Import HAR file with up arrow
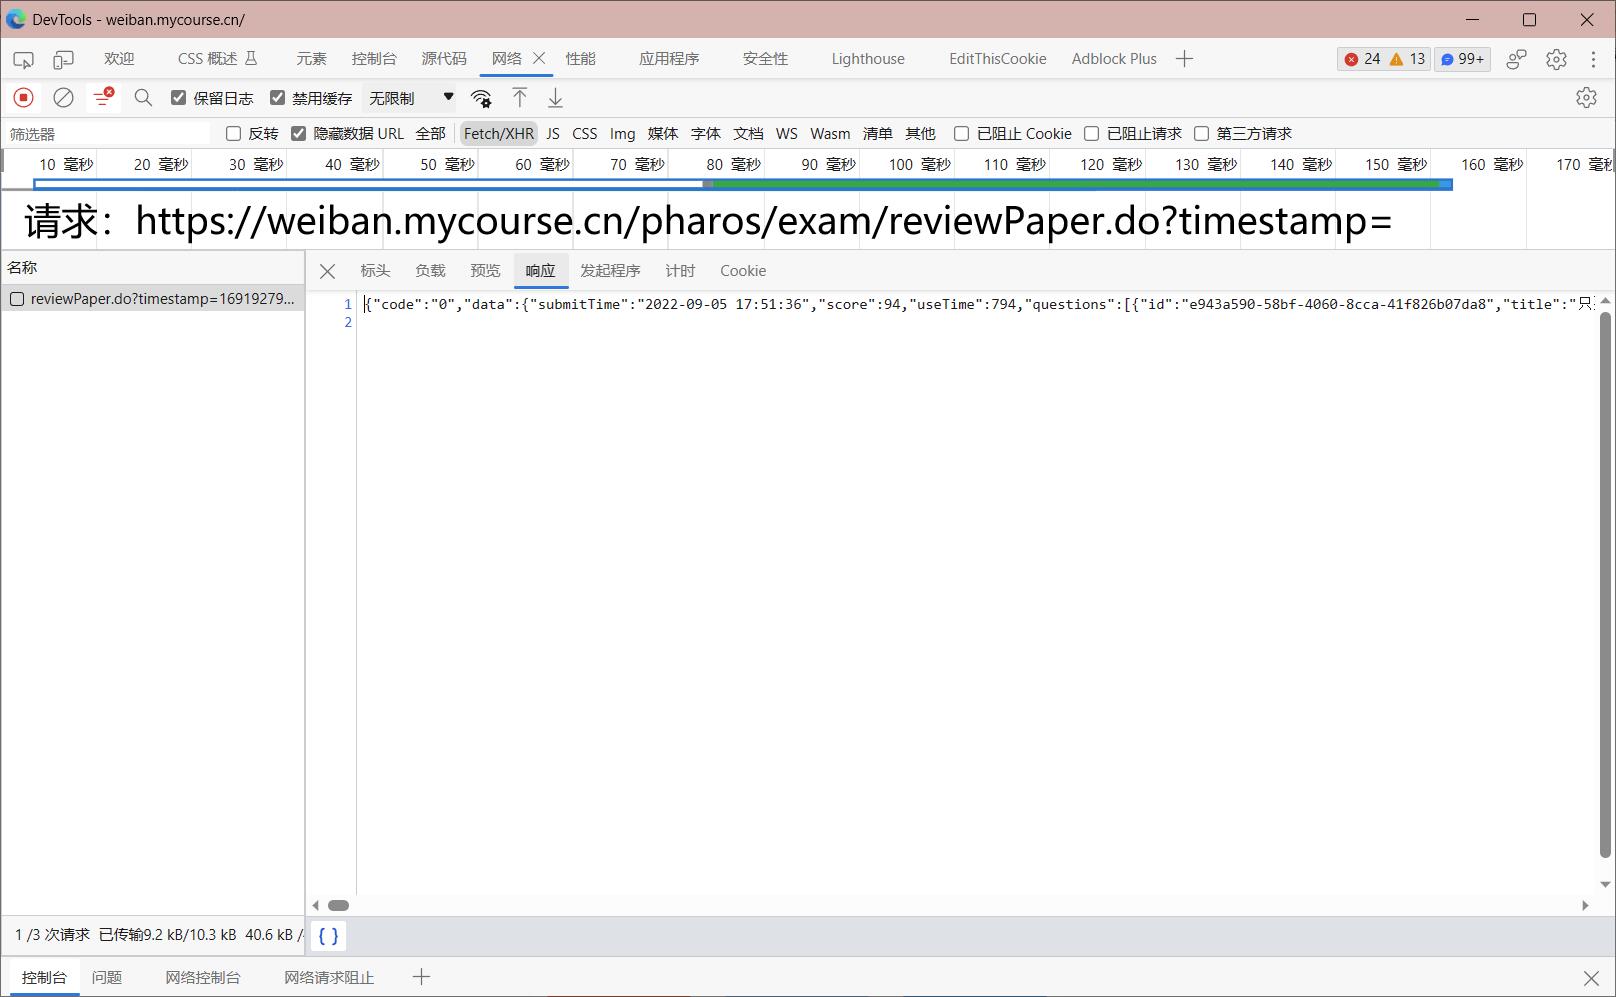This screenshot has height=997, width=1616. (x=520, y=97)
